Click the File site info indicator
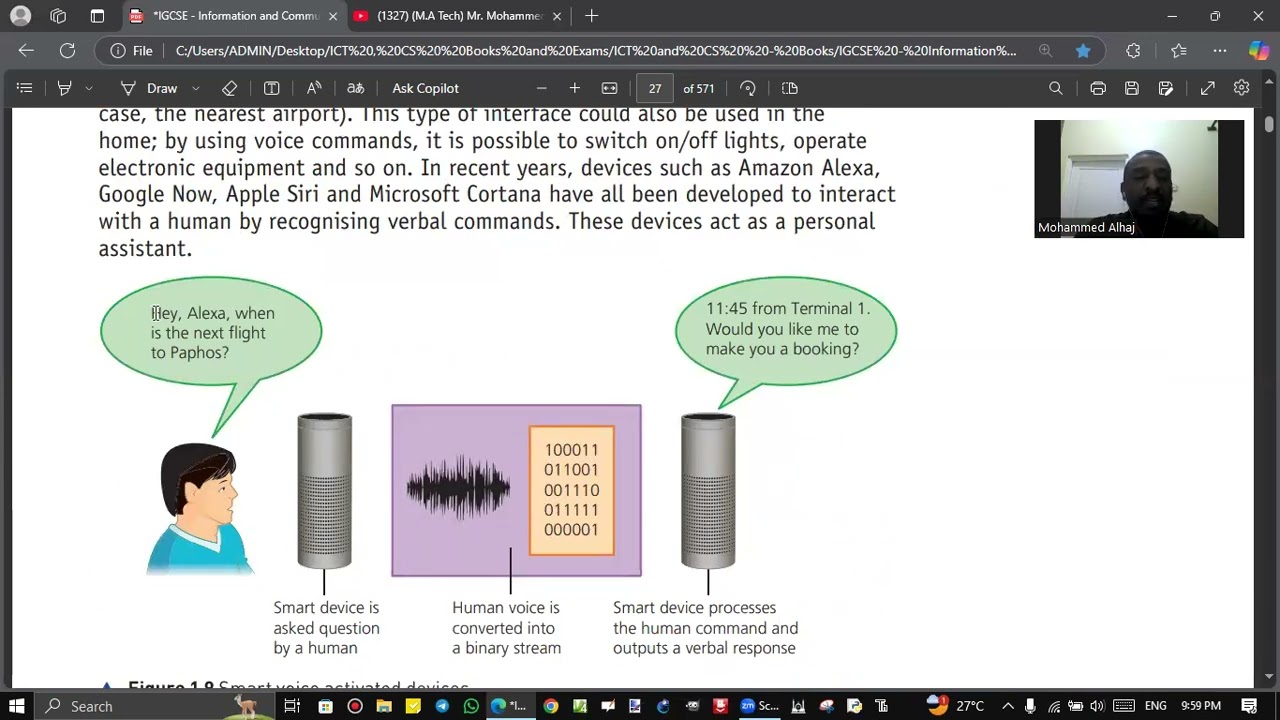The height and width of the screenshot is (720, 1280). pyautogui.click(x=131, y=50)
